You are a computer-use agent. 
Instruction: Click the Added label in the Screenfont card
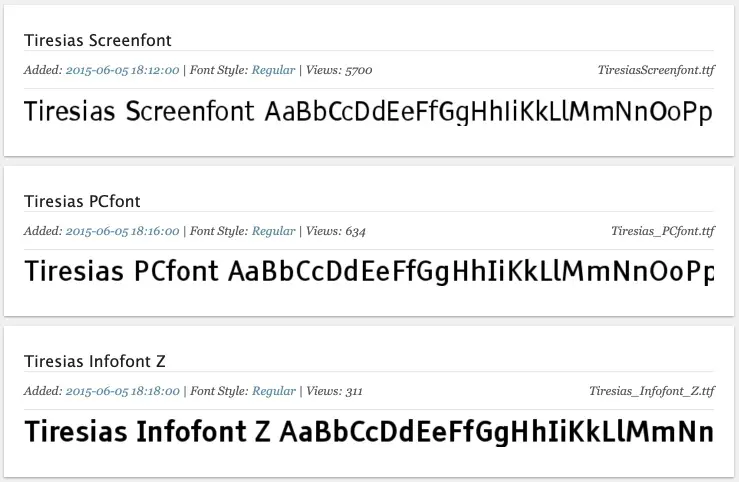(x=42, y=70)
